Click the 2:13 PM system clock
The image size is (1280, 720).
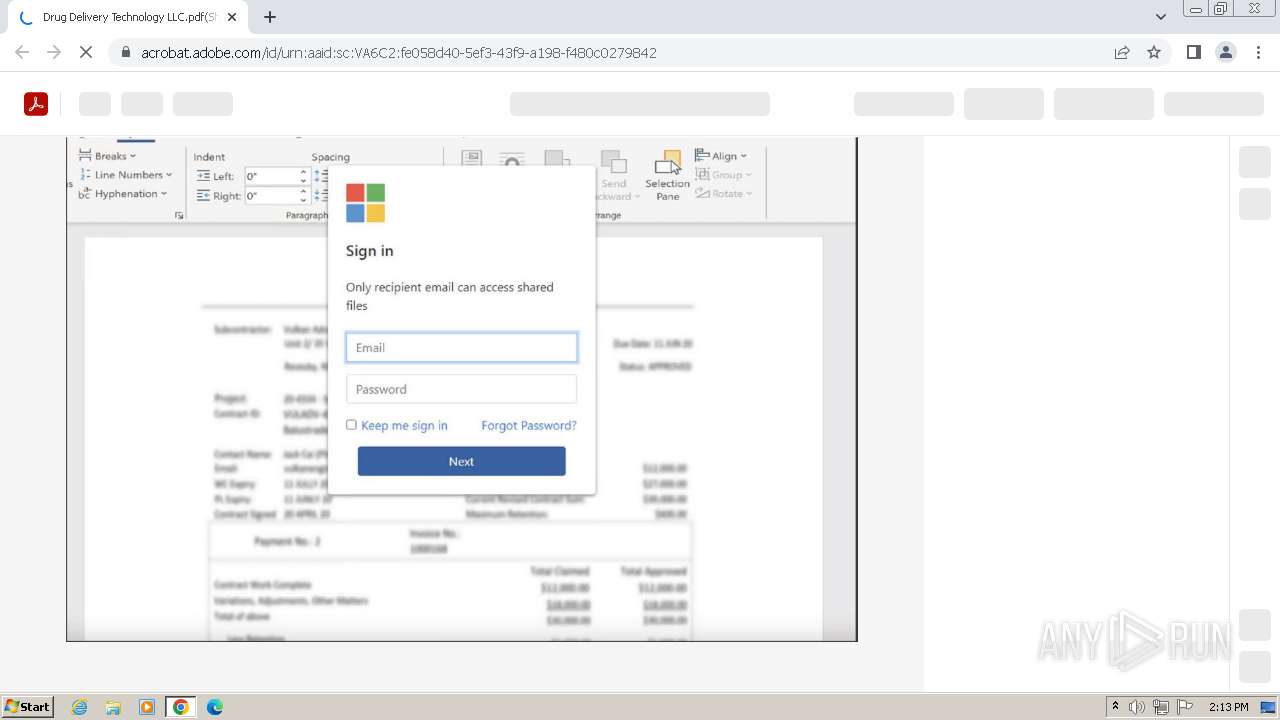pos(1228,707)
